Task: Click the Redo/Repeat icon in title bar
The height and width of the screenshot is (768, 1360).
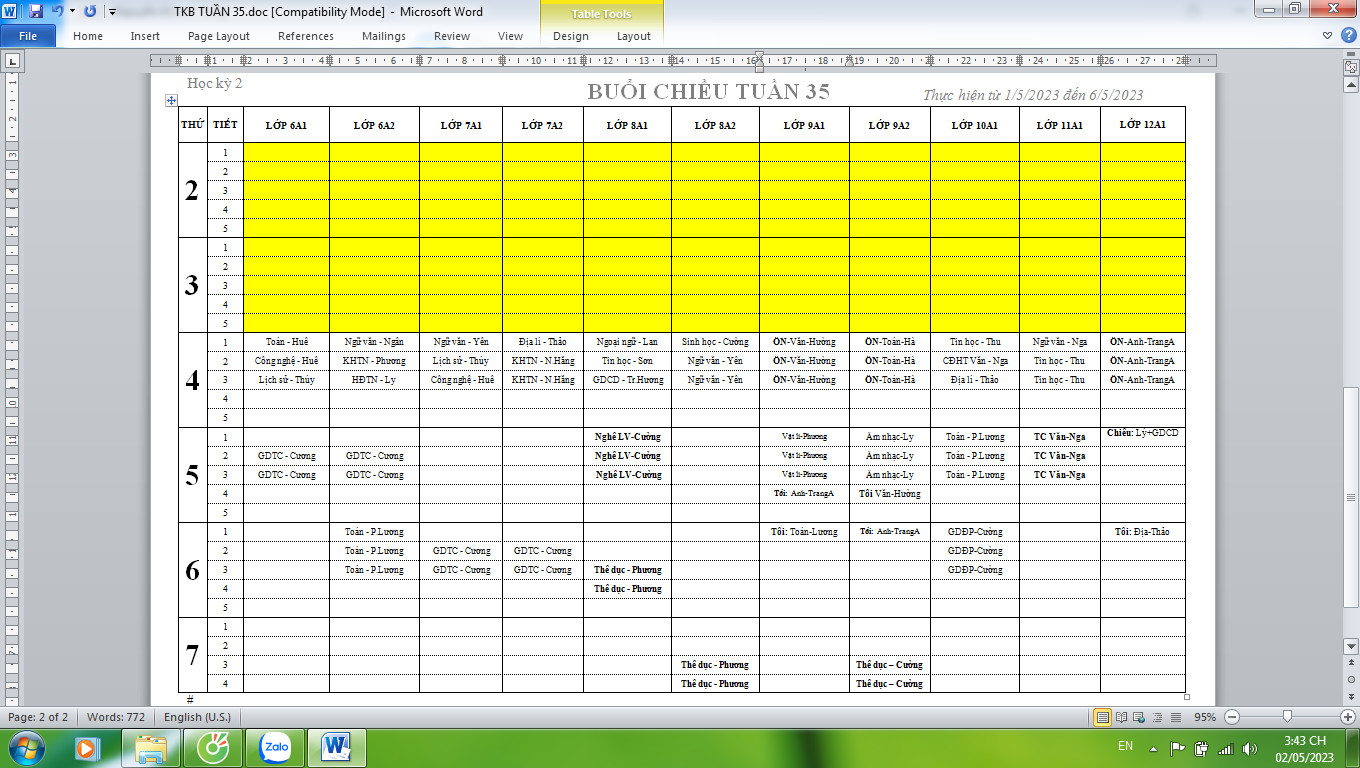Action: 90,12
